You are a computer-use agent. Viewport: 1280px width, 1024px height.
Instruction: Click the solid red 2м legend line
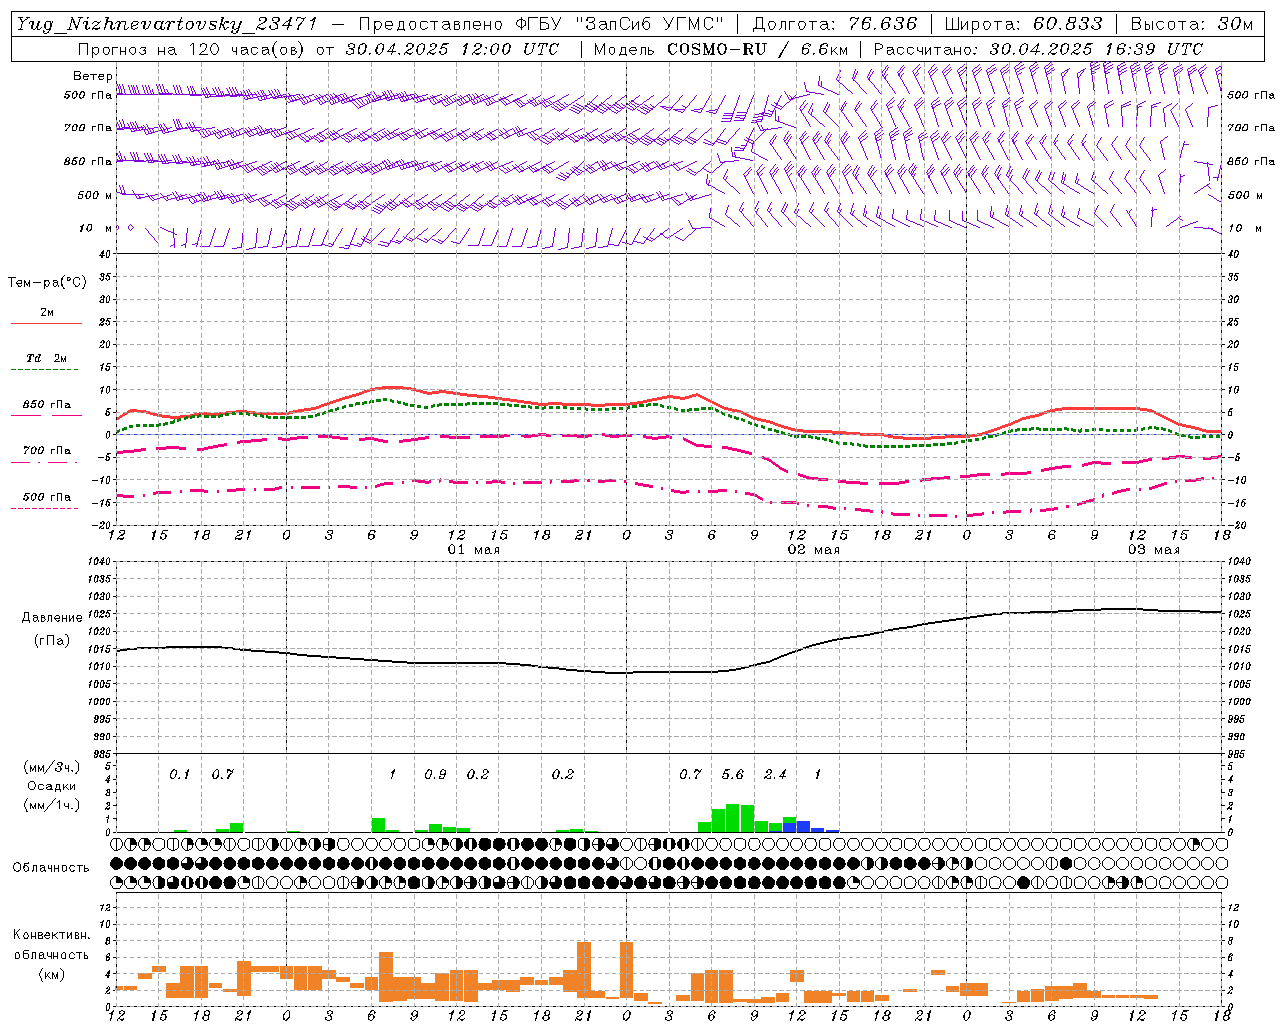46,324
